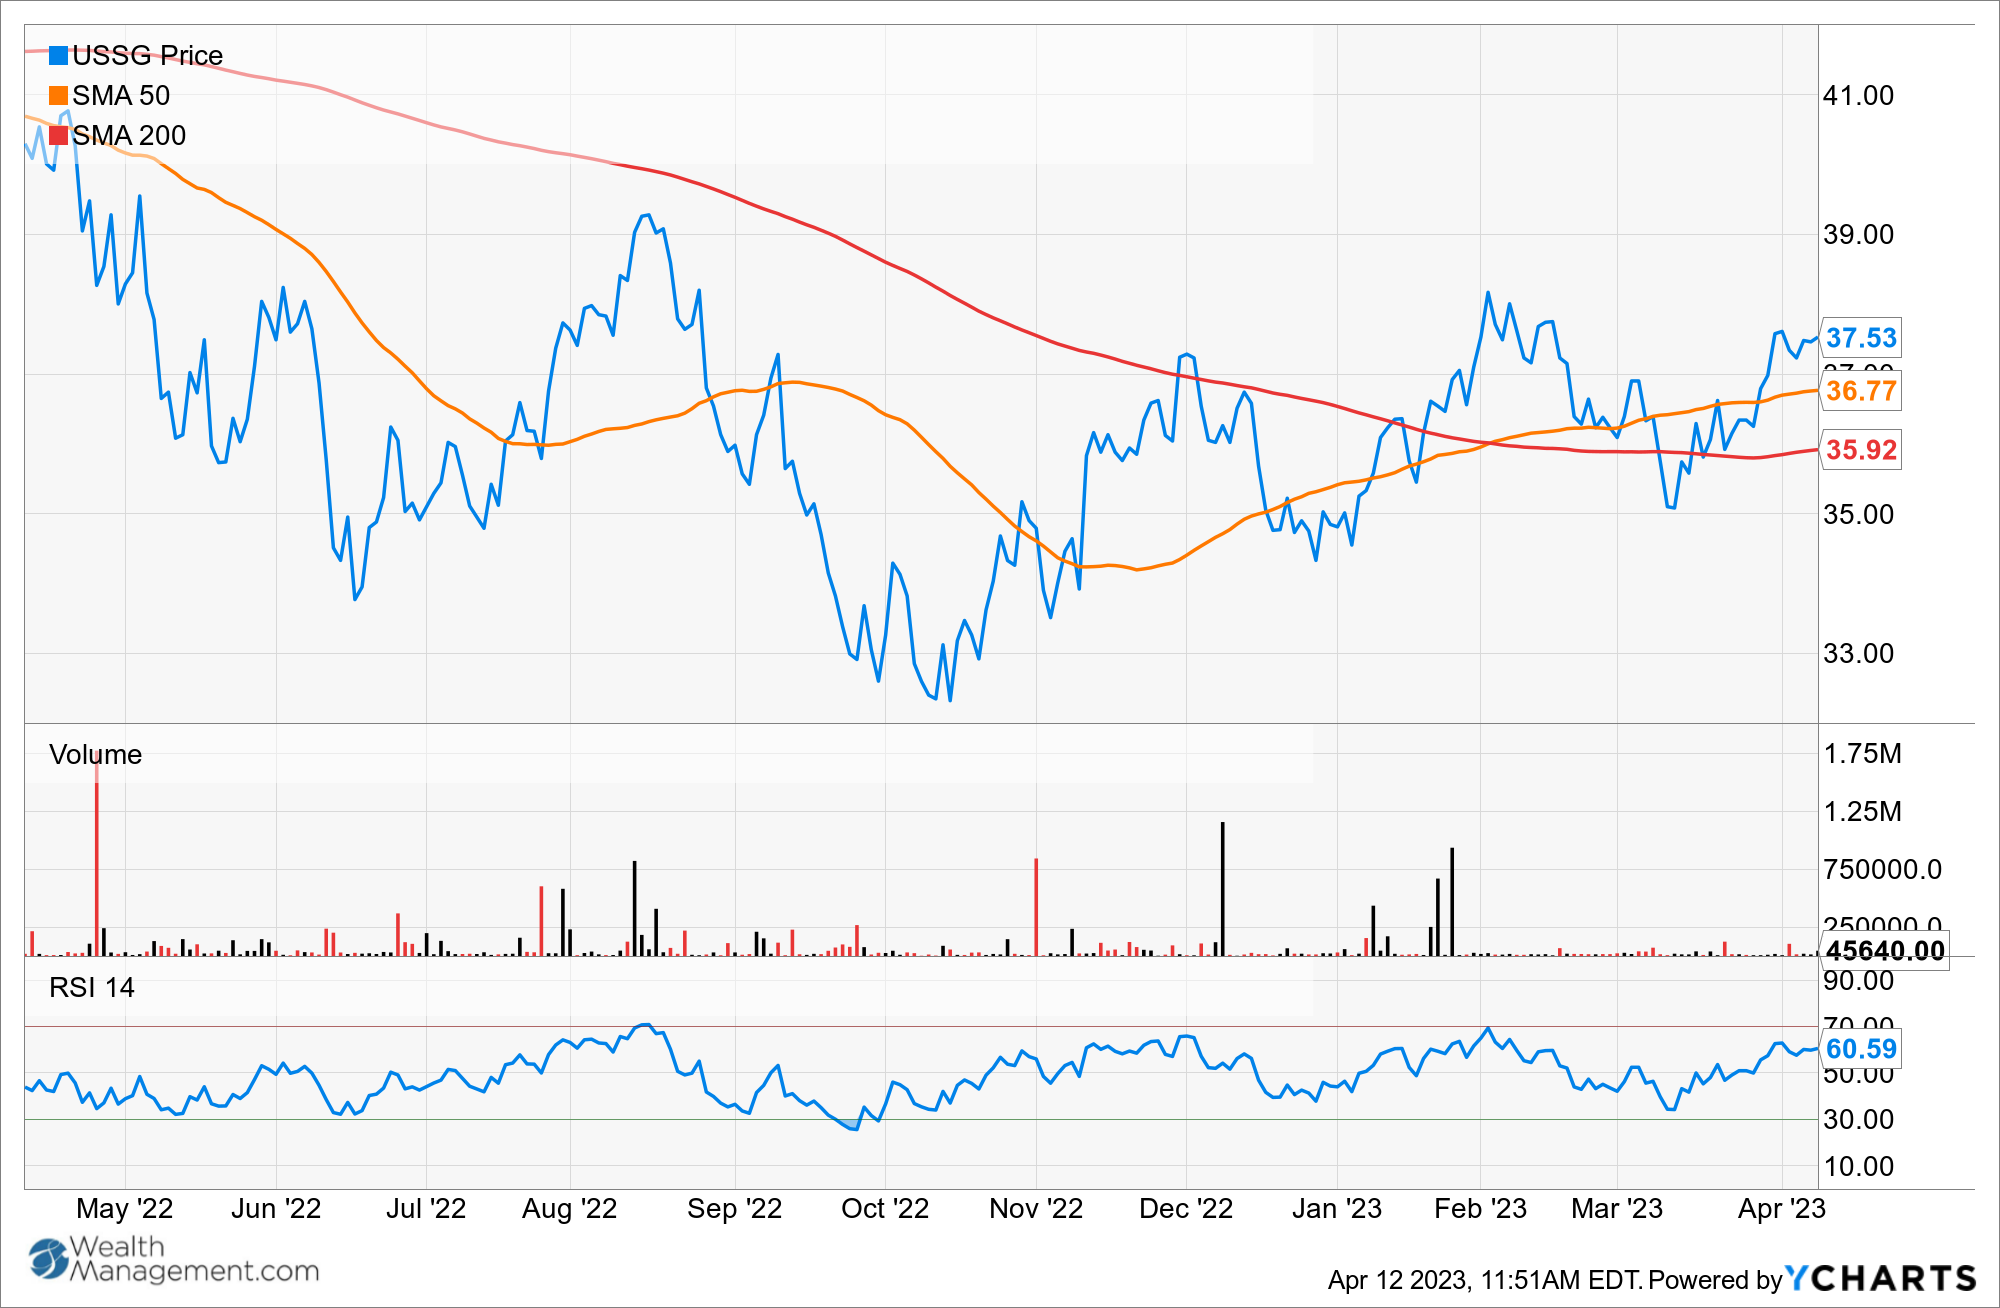This screenshot has width=2000, height=1308.
Task: Click the Nov '22 date axis label
Action: coord(1035,1208)
